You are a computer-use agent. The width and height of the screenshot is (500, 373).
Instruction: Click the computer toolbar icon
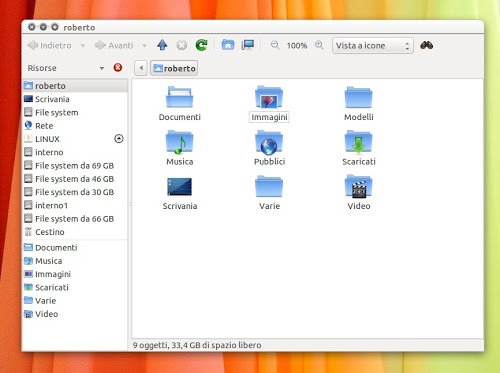(x=248, y=45)
